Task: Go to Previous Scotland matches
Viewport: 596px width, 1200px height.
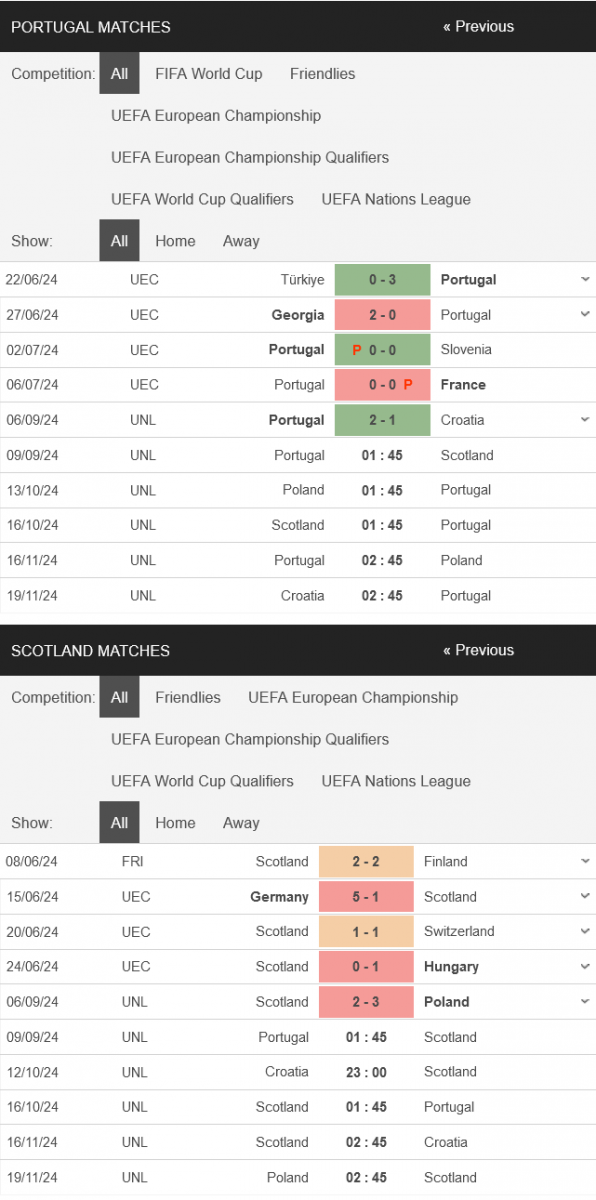Action: pyautogui.click(x=478, y=650)
